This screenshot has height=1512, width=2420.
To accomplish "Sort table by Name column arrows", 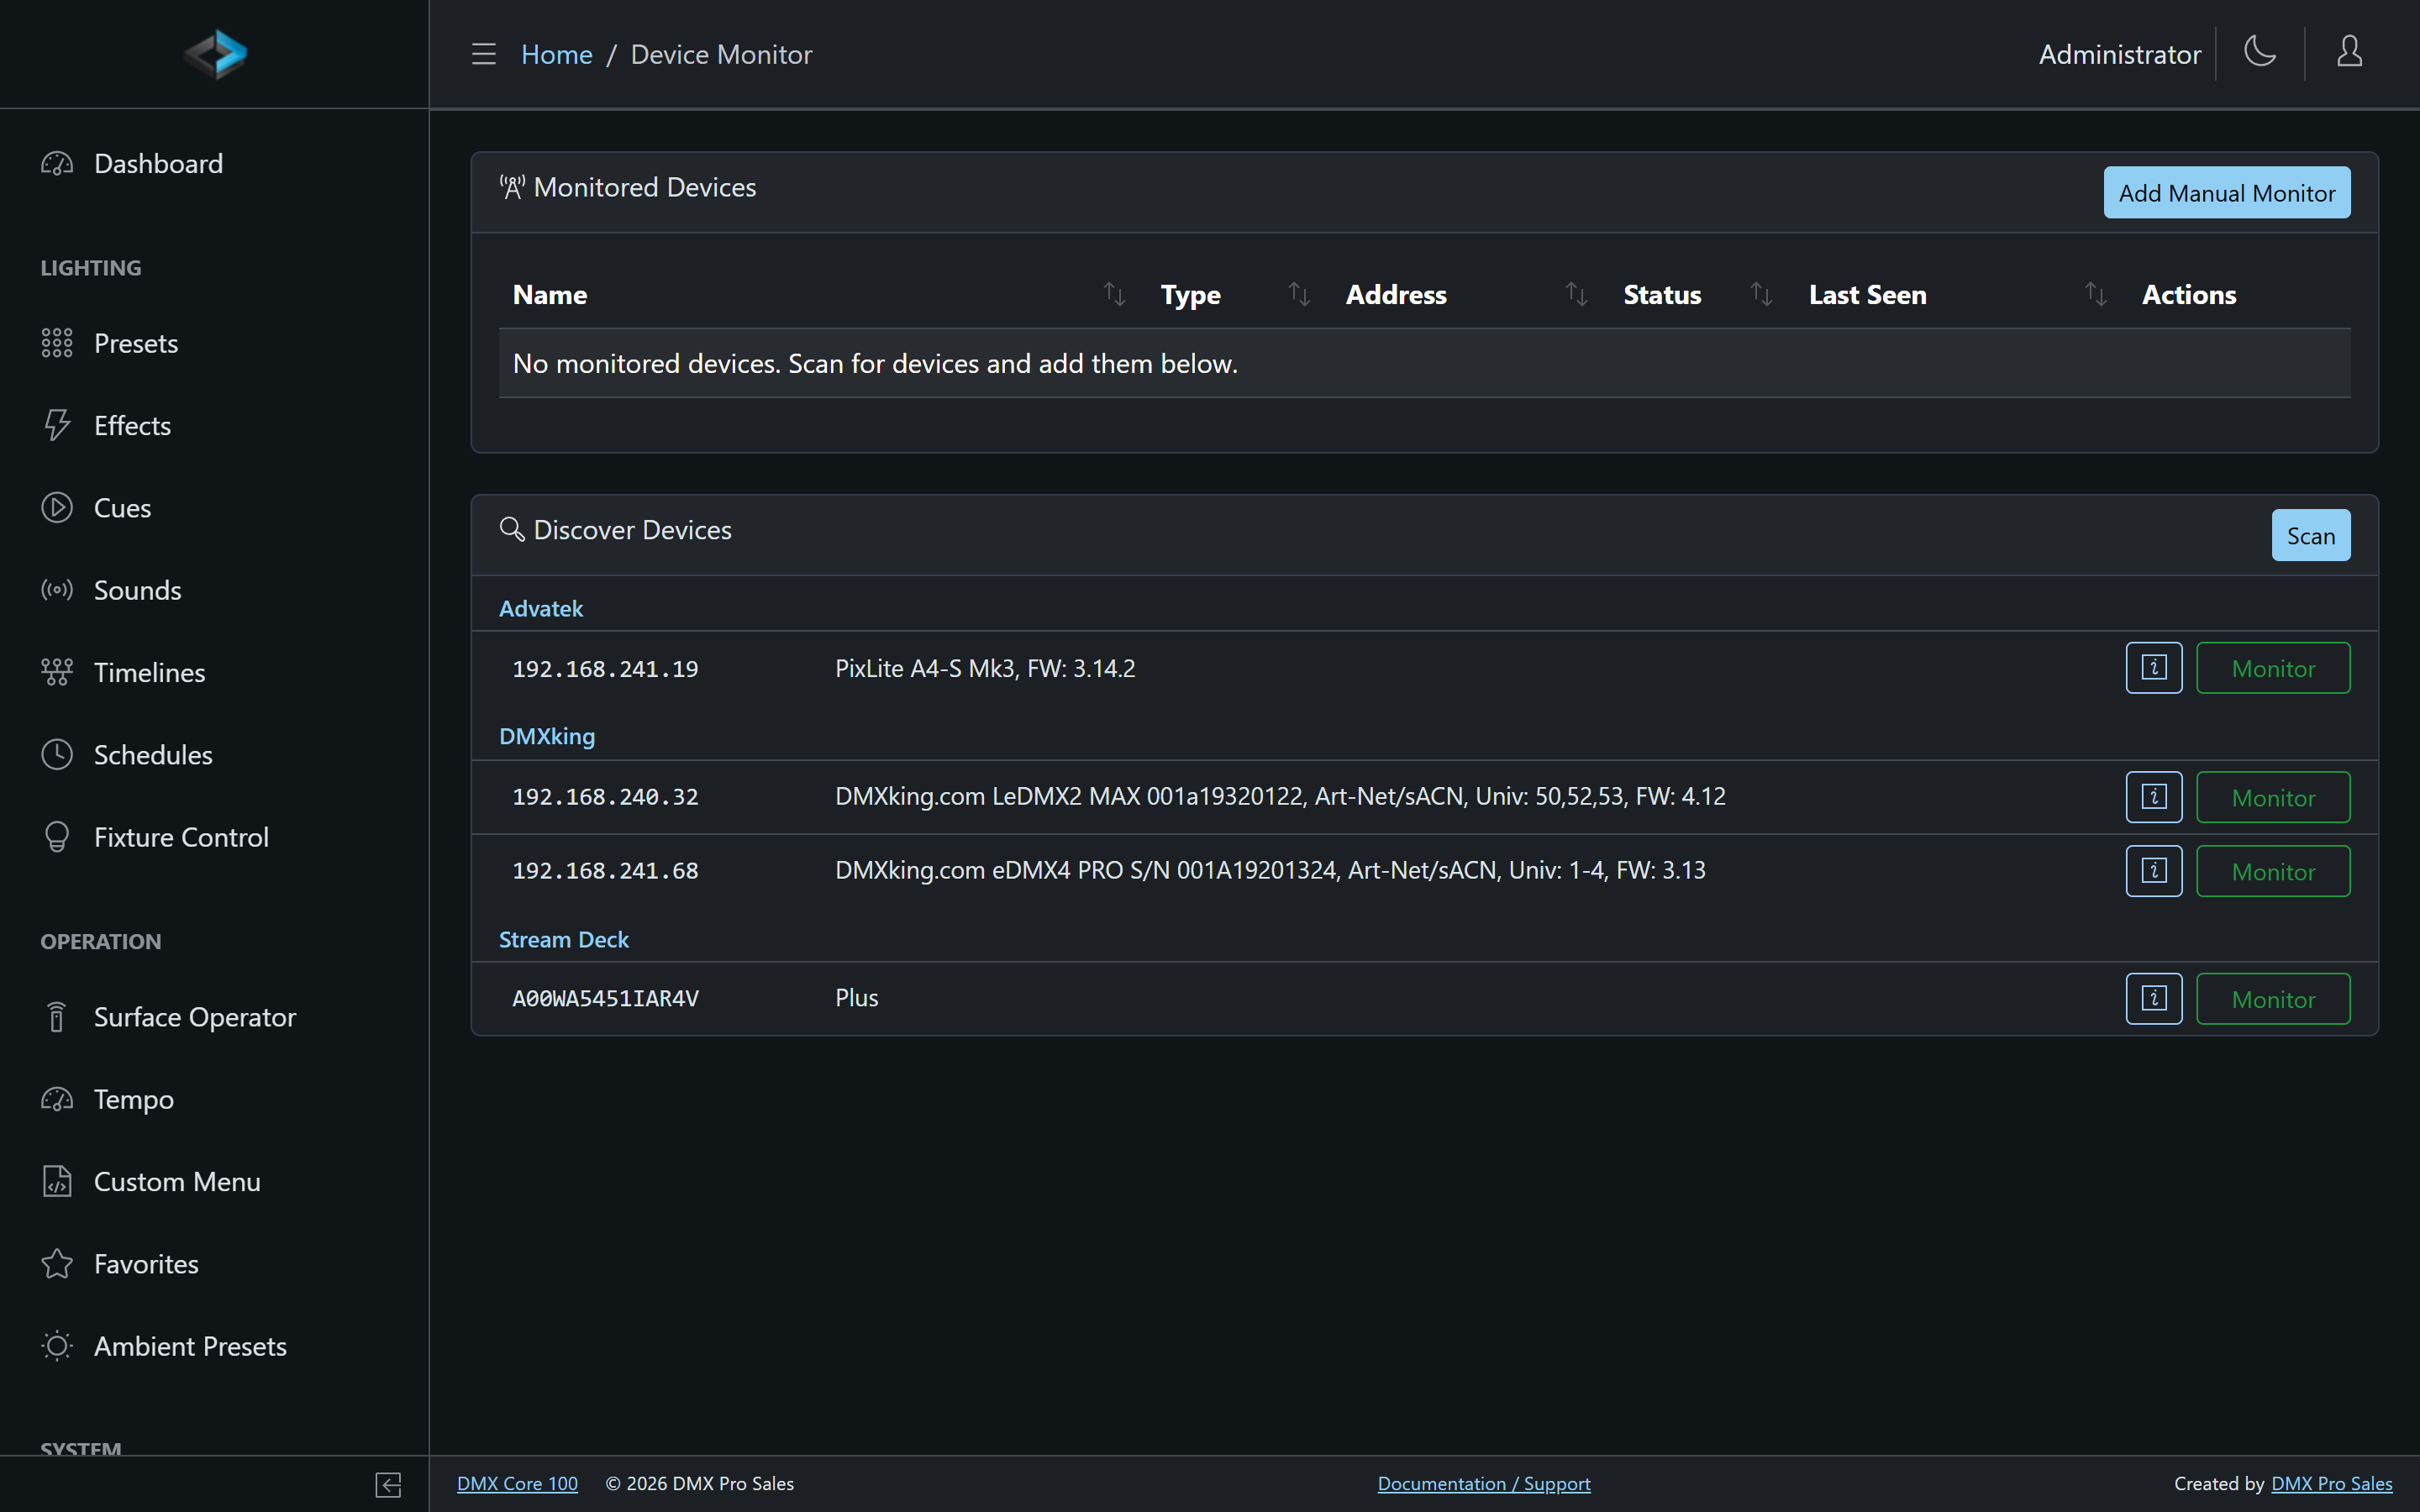I will coord(1114,294).
